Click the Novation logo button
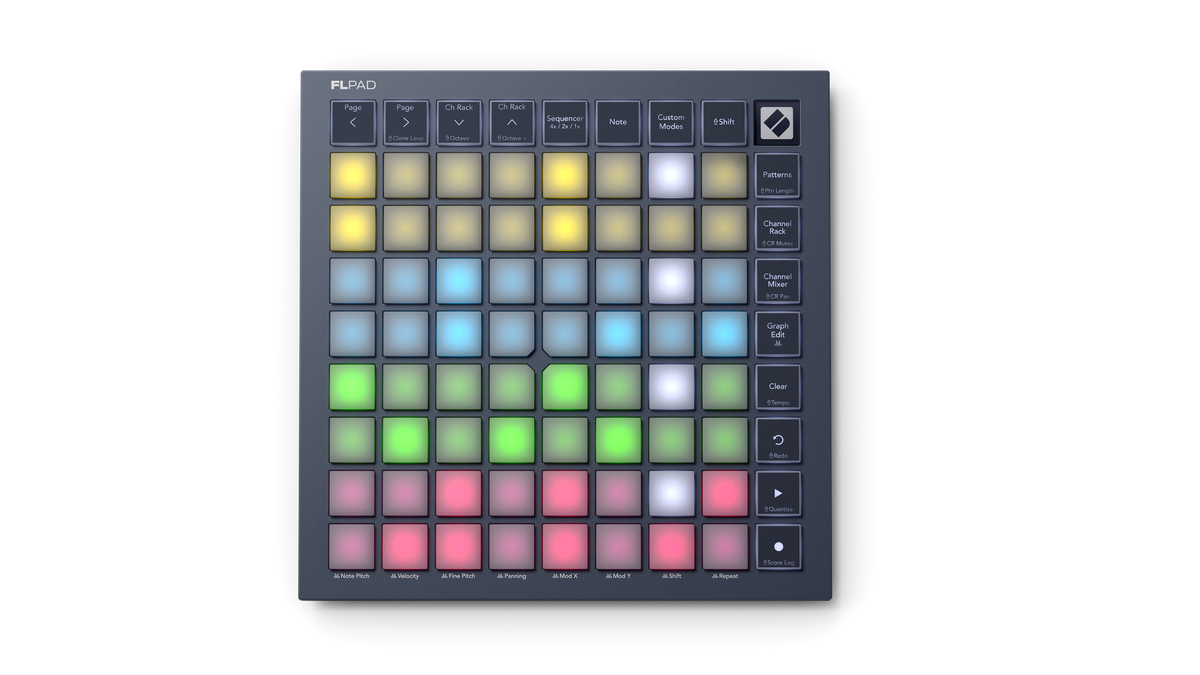Image resolution: width=1200 pixels, height=675 pixels. click(778, 122)
